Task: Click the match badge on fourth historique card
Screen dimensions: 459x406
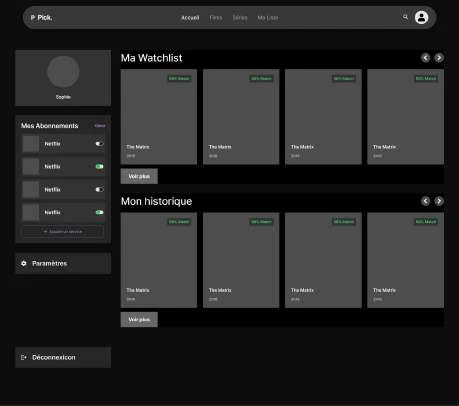Action: click(426, 222)
